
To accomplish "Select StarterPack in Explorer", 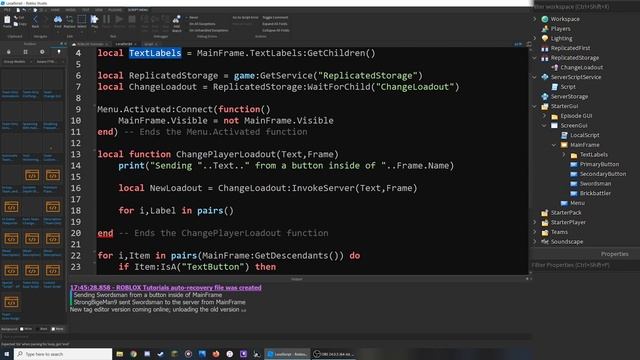I will (x=566, y=213).
